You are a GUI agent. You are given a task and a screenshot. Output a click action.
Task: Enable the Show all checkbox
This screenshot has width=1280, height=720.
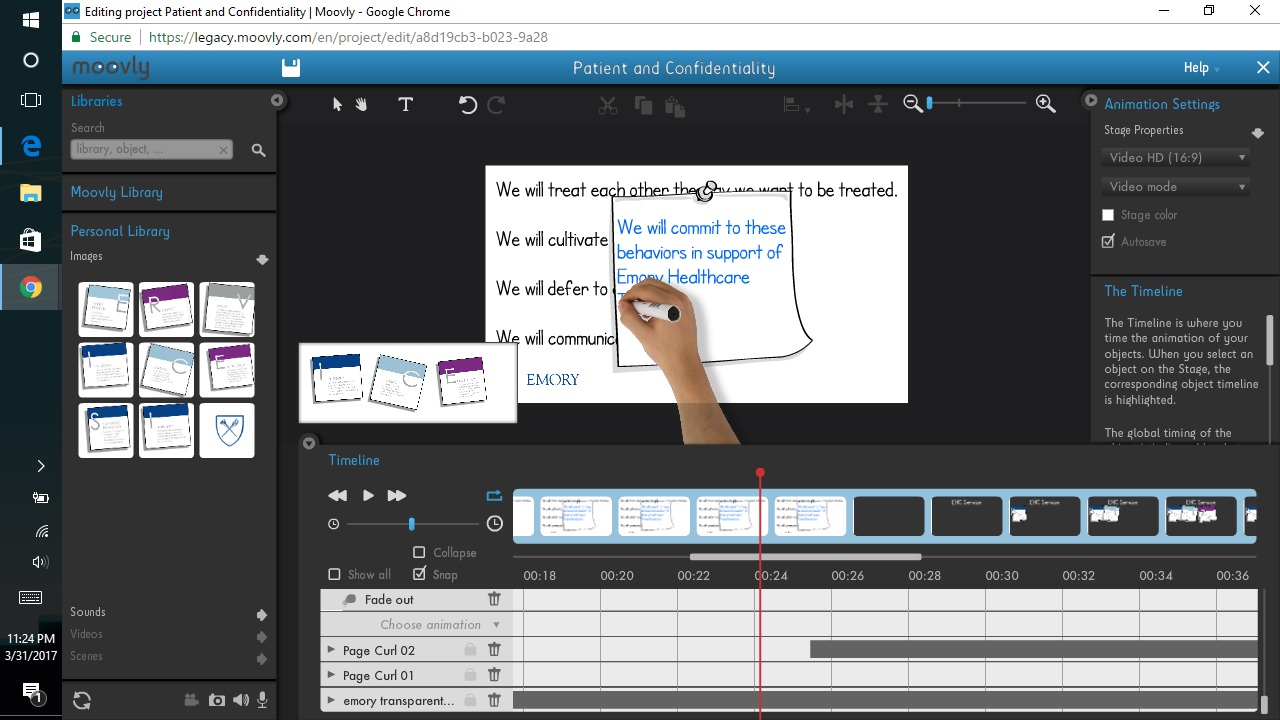tap(334, 574)
